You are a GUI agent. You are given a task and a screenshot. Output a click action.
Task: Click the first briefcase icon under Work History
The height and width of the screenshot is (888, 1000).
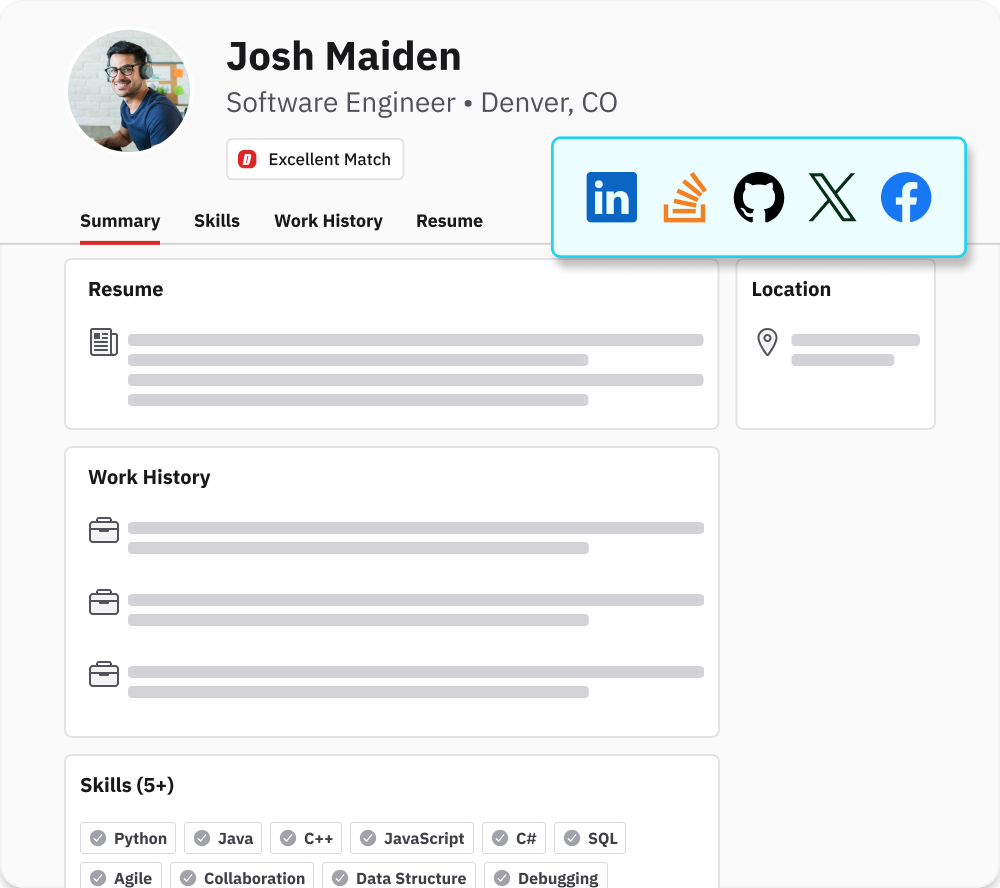(104, 530)
